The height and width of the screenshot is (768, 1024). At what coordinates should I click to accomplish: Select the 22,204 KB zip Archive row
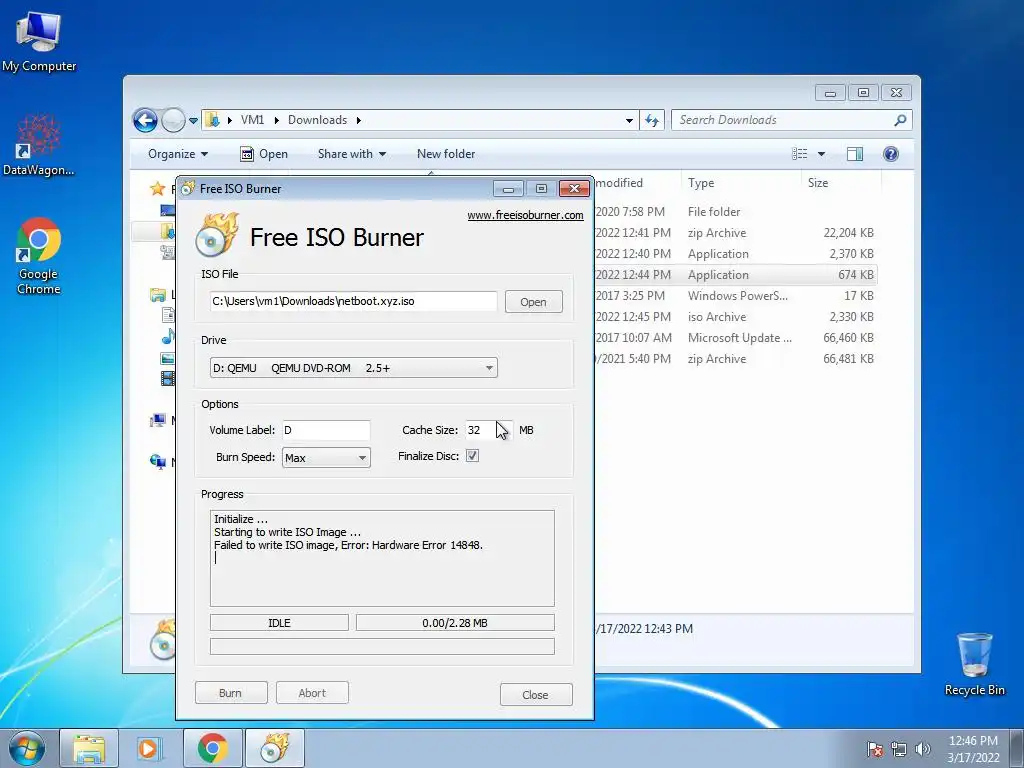[735, 232]
